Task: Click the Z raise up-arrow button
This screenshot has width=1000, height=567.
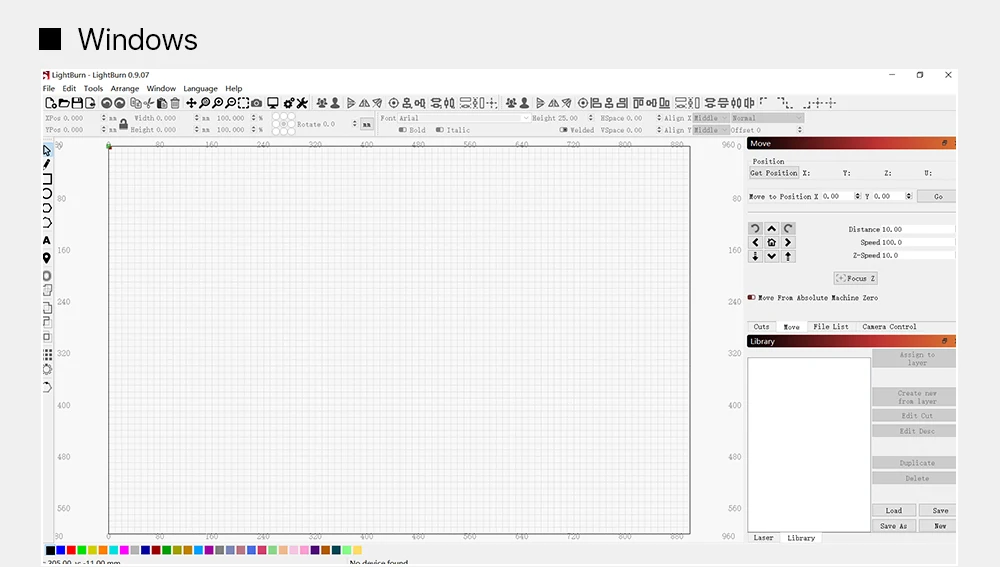Action: 788,256
